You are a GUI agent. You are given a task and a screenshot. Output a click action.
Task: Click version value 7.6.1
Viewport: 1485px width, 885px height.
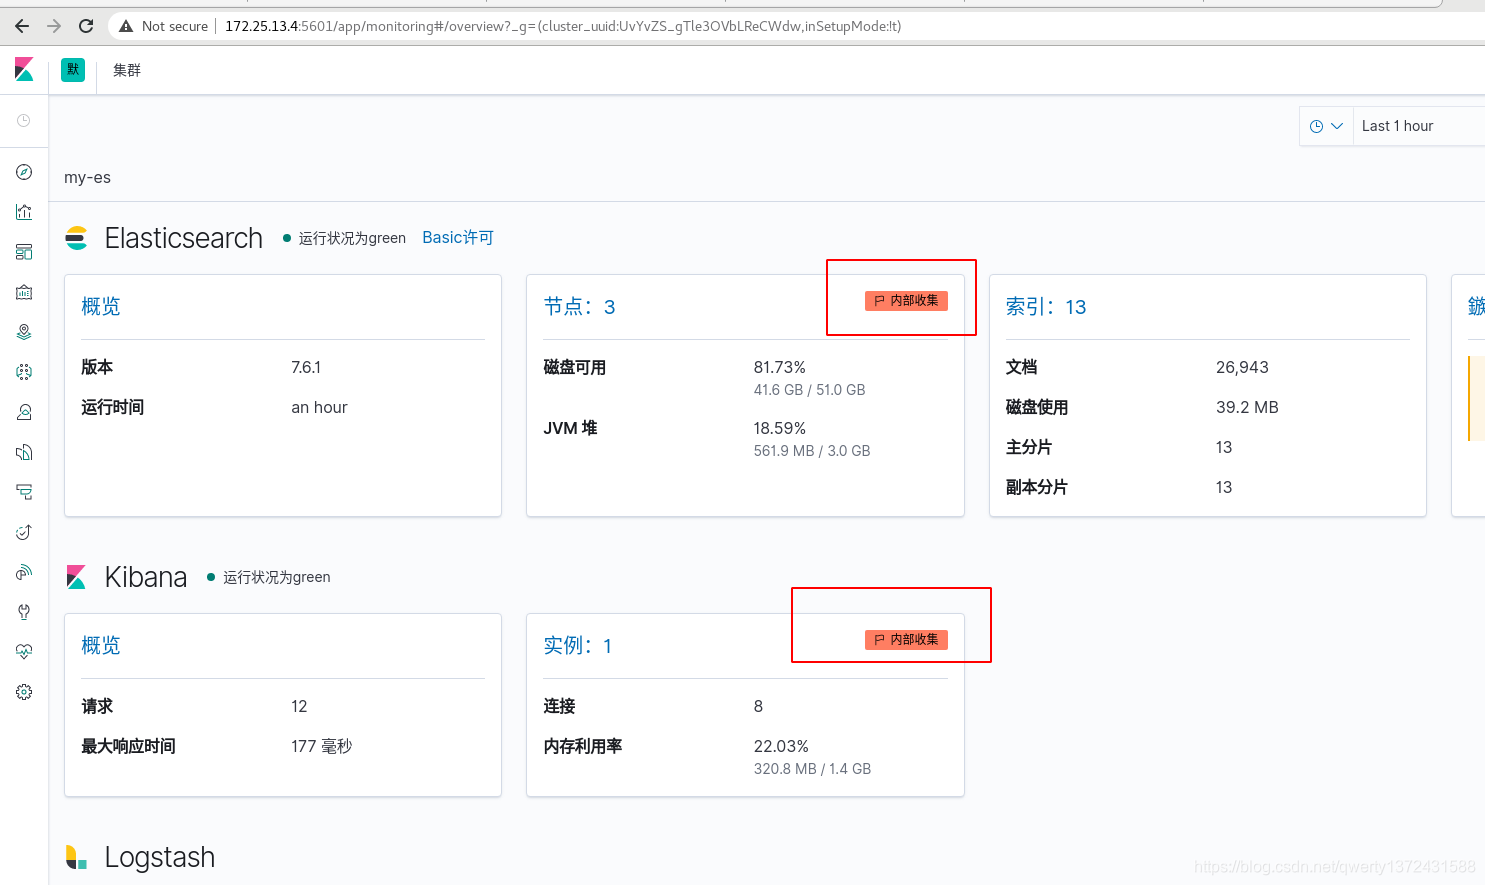306,367
